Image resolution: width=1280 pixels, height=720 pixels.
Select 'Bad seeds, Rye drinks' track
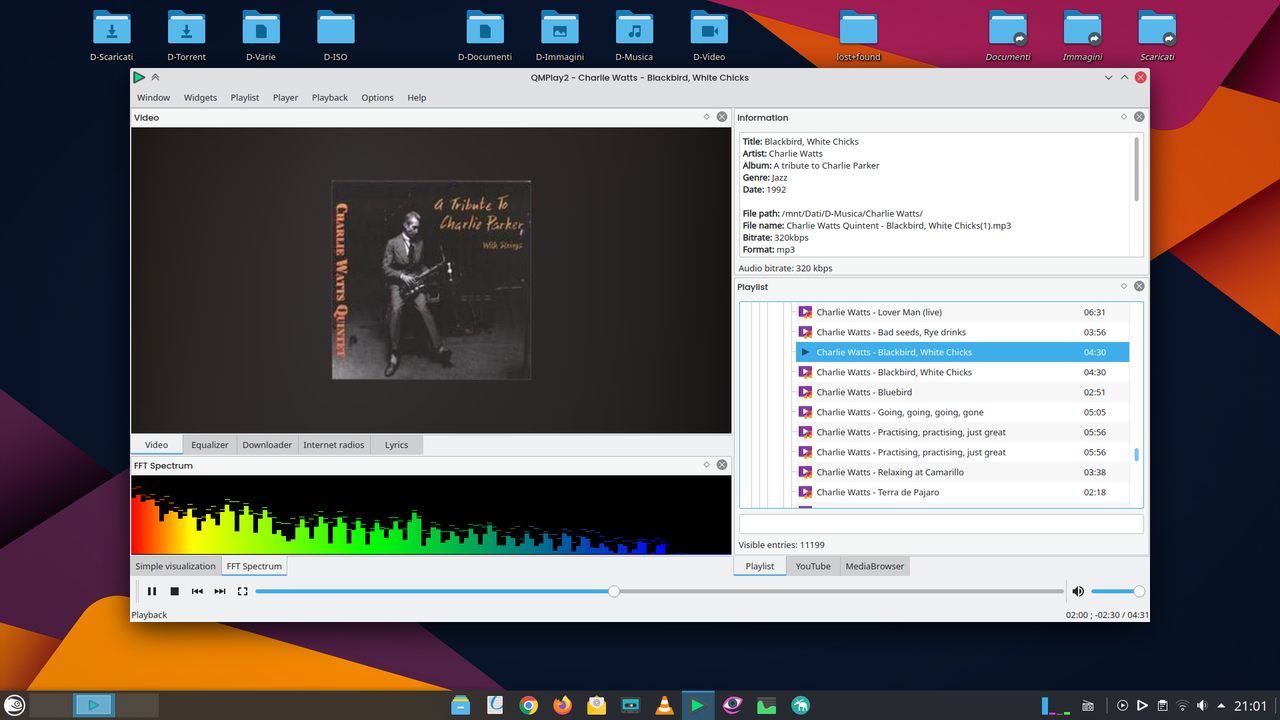[963, 332]
